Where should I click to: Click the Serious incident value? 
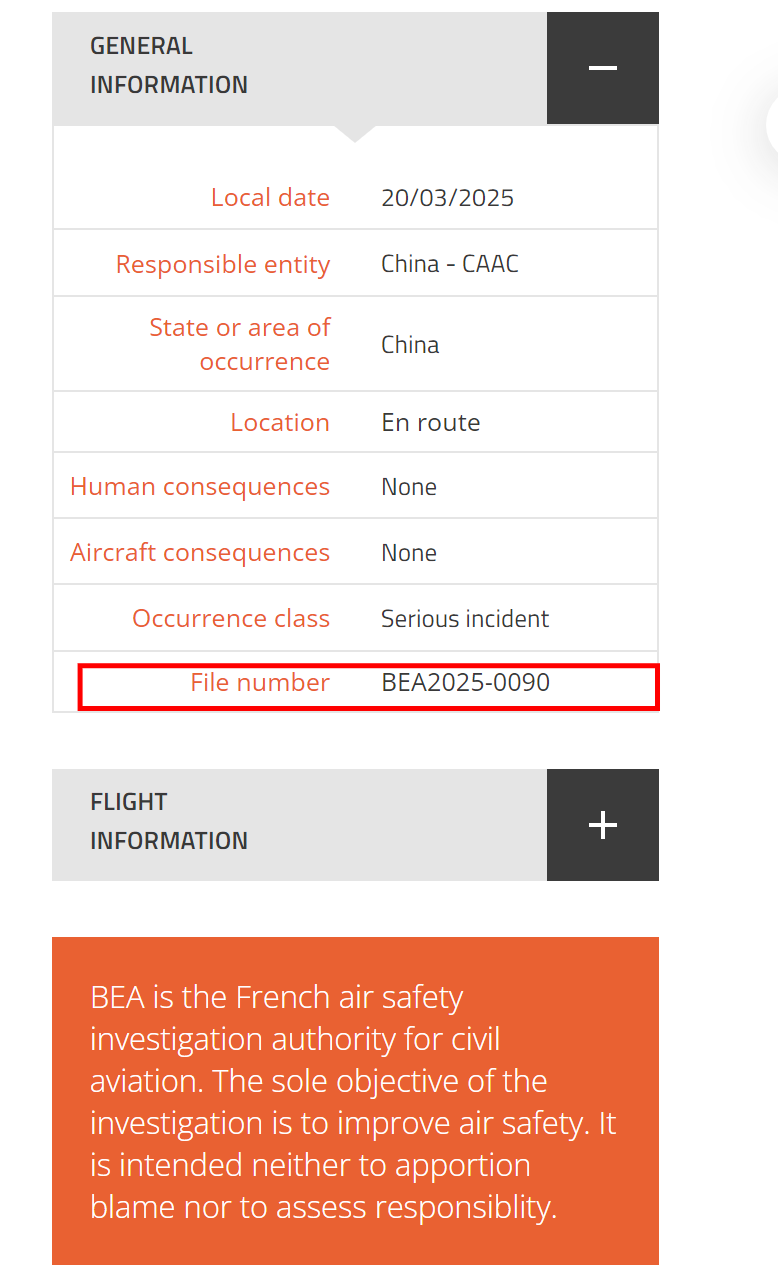tap(465, 619)
